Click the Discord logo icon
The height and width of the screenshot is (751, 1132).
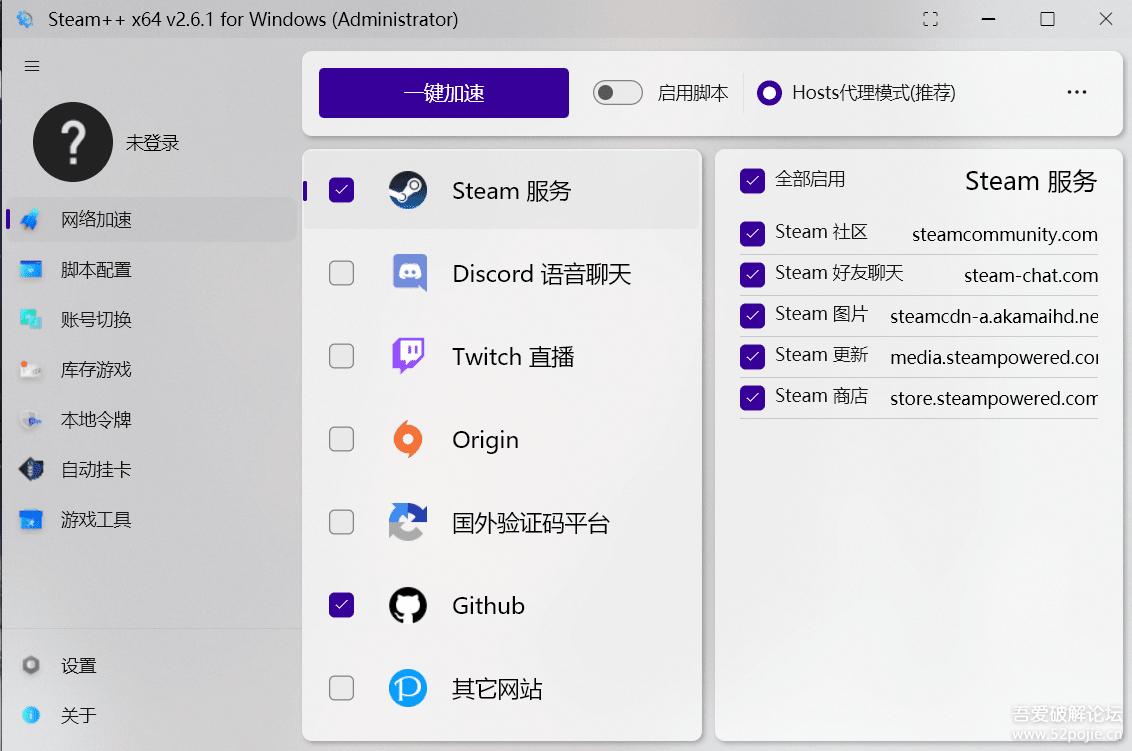point(408,273)
